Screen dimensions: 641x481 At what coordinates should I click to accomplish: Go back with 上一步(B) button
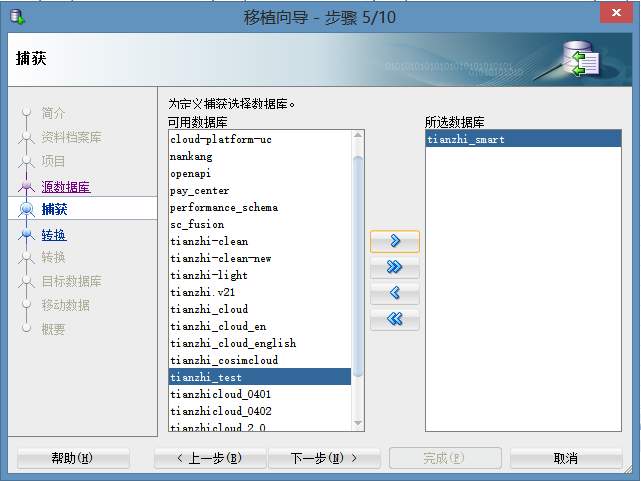click(210, 458)
